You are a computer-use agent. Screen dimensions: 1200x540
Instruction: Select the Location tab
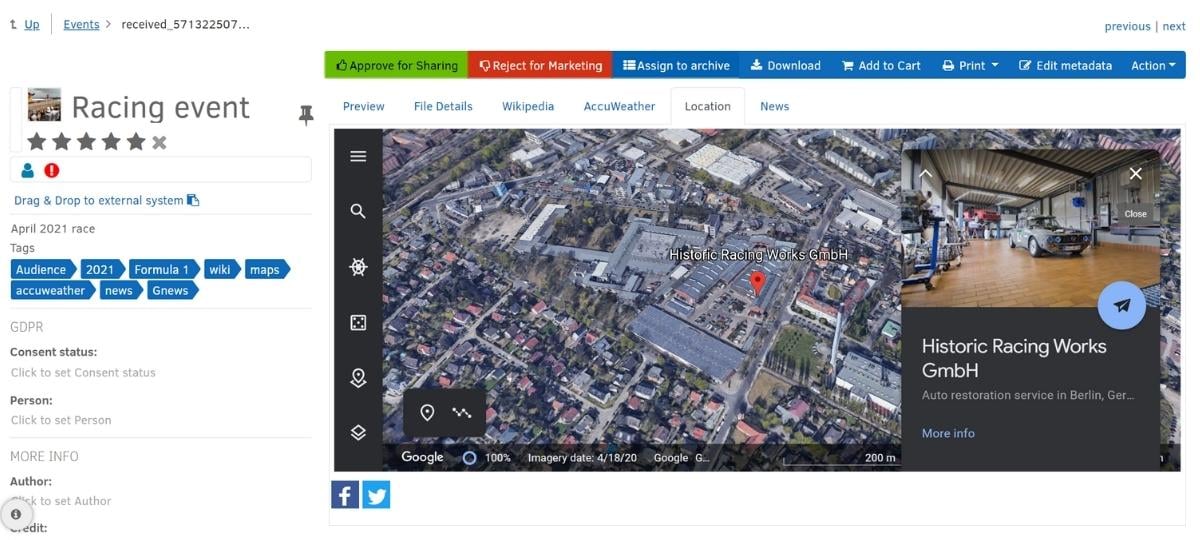(x=707, y=106)
